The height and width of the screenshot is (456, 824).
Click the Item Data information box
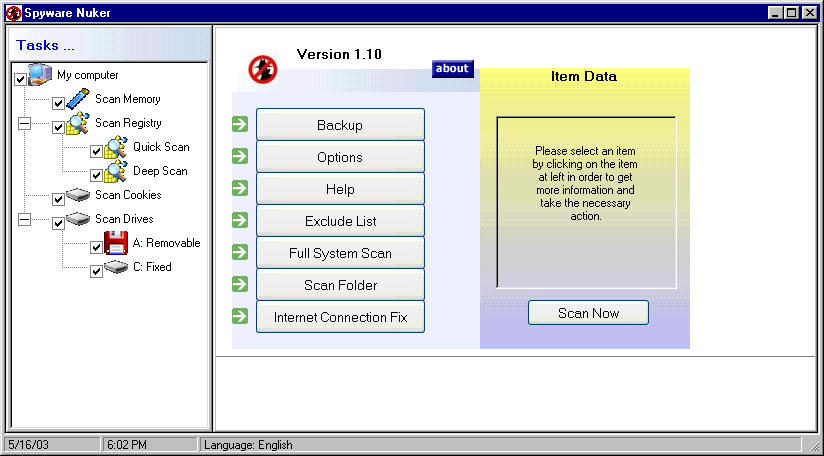(x=586, y=202)
